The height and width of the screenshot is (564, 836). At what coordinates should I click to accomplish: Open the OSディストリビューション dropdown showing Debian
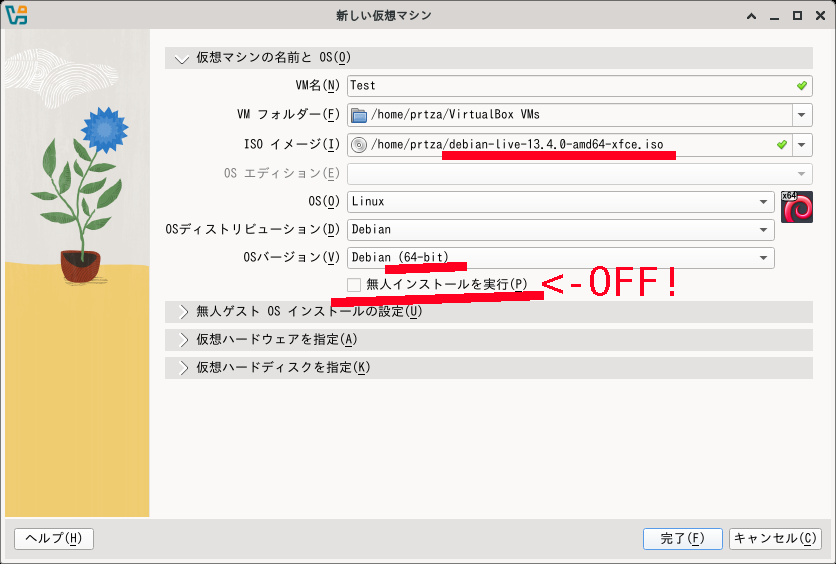(560, 230)
